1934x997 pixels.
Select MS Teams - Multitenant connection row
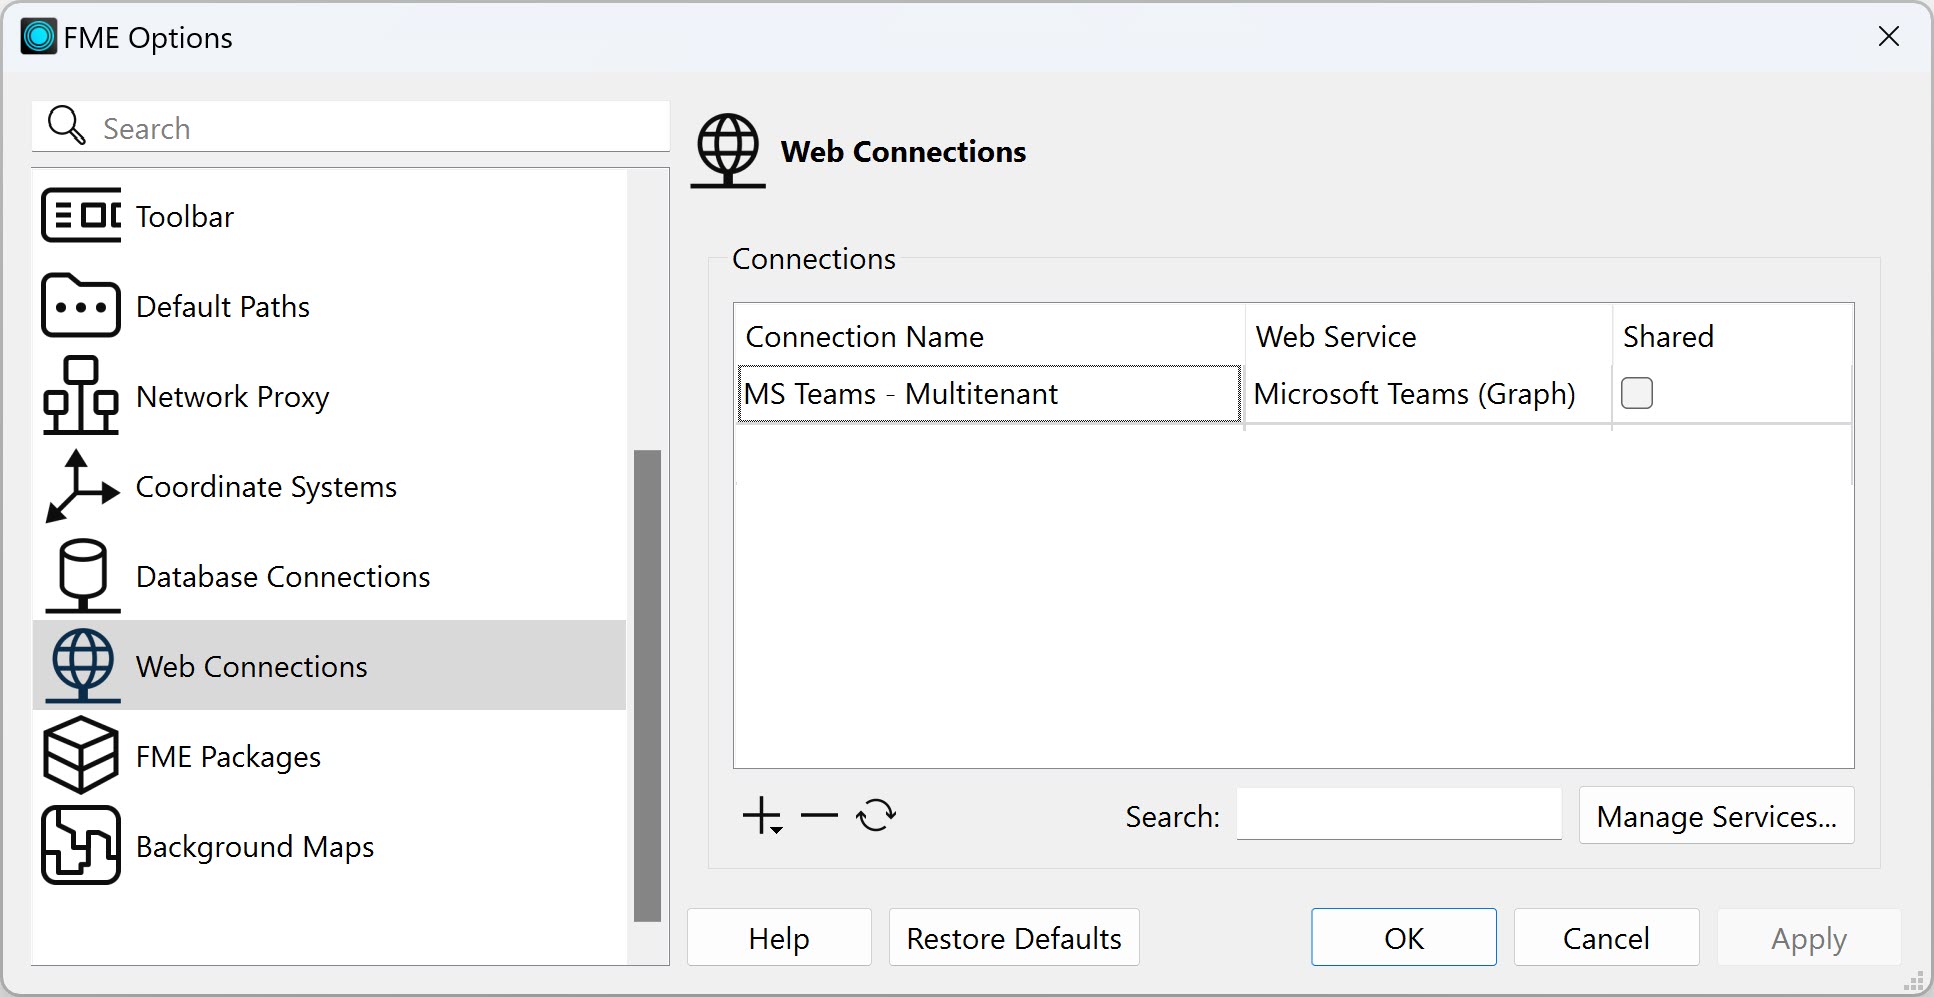pyautogui.click(x=988, y=394)
